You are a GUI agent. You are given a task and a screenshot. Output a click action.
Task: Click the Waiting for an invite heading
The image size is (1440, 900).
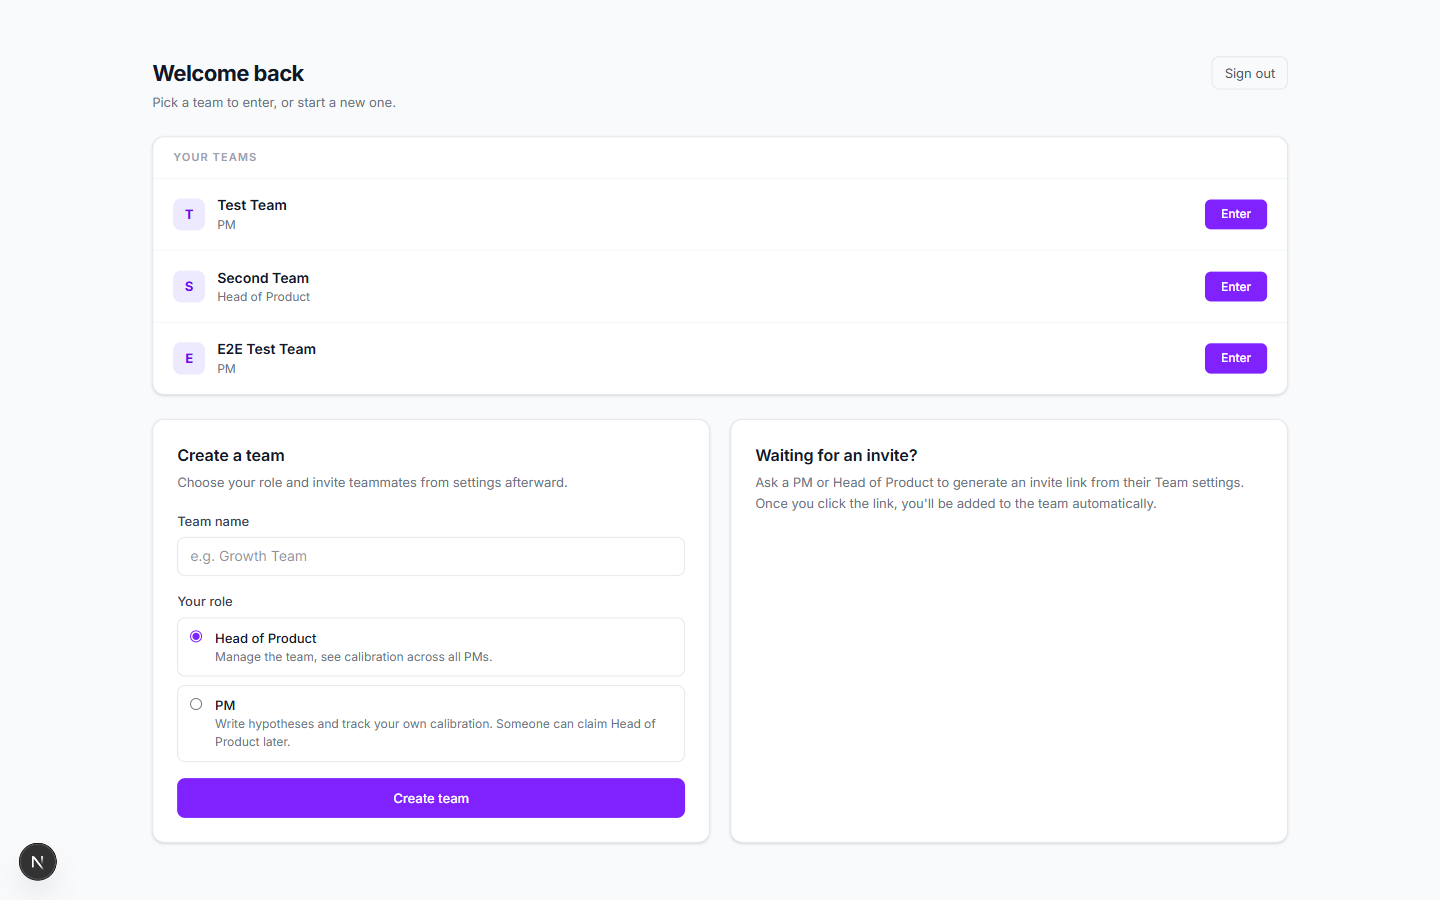(x=836, y=455)
